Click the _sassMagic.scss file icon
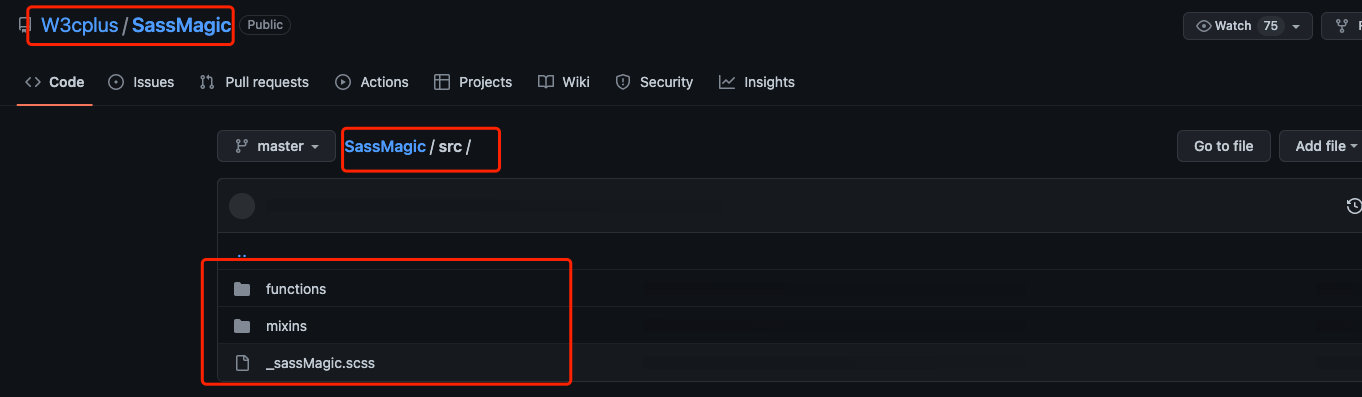 241,363
